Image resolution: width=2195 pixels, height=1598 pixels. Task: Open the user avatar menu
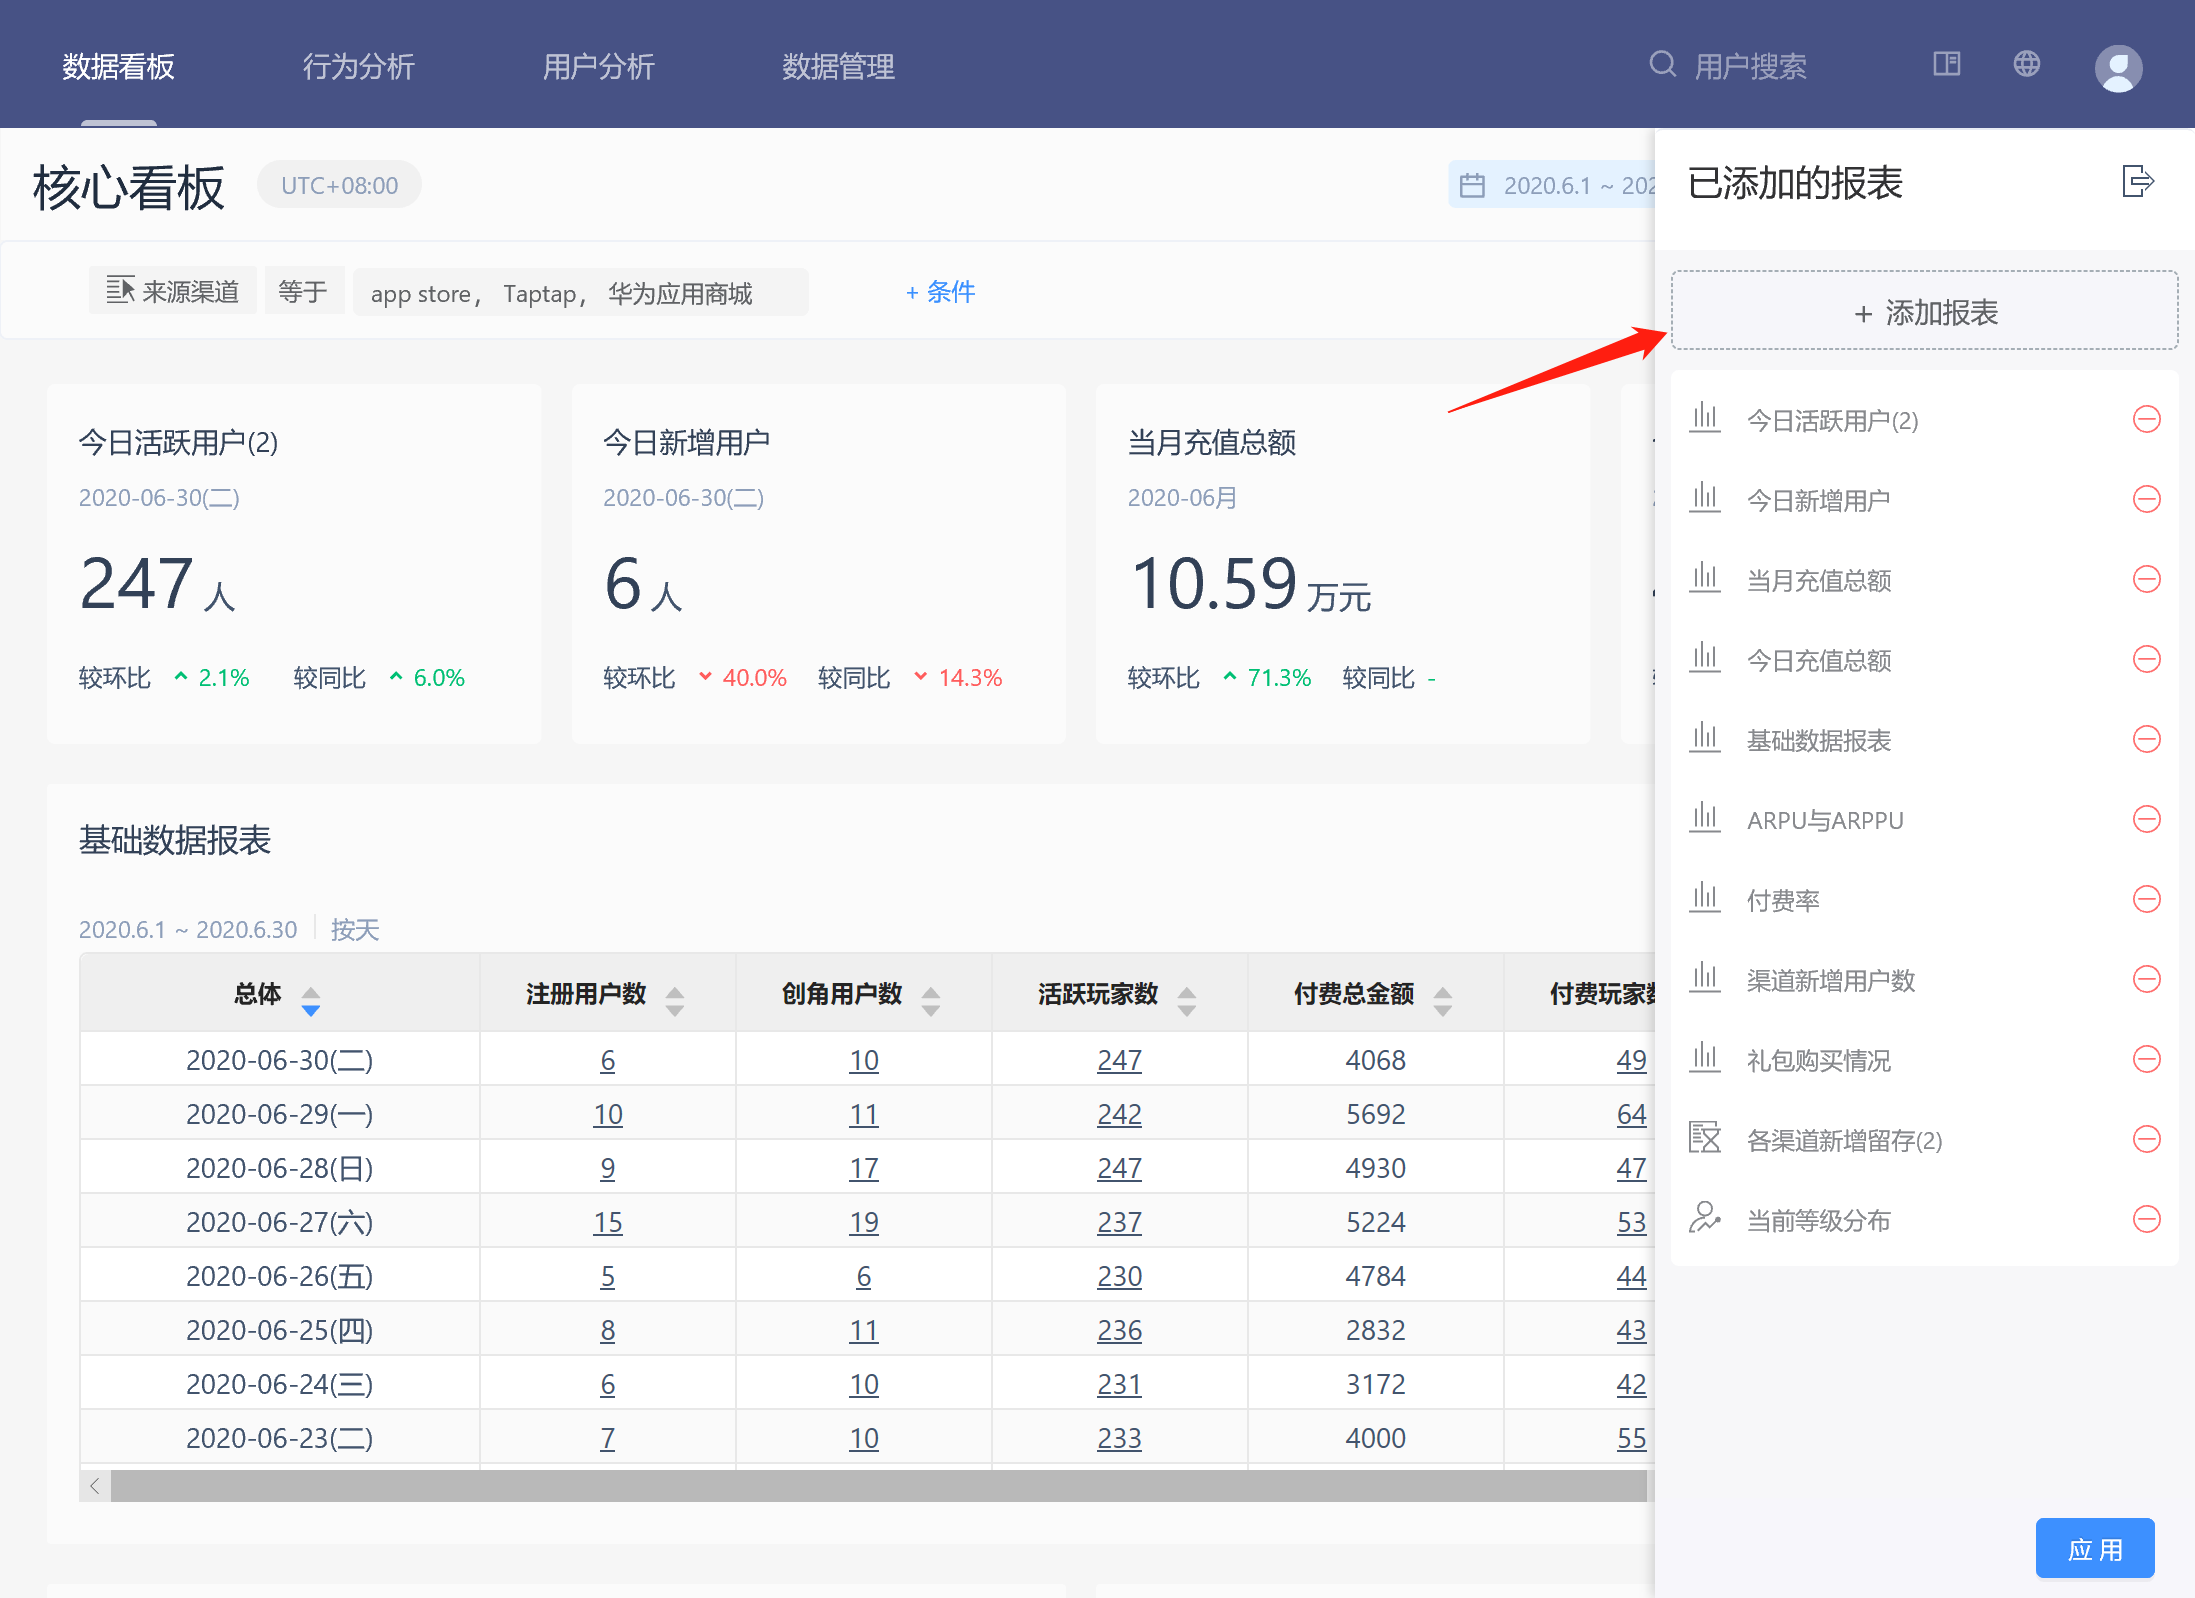pos(2118,68)
